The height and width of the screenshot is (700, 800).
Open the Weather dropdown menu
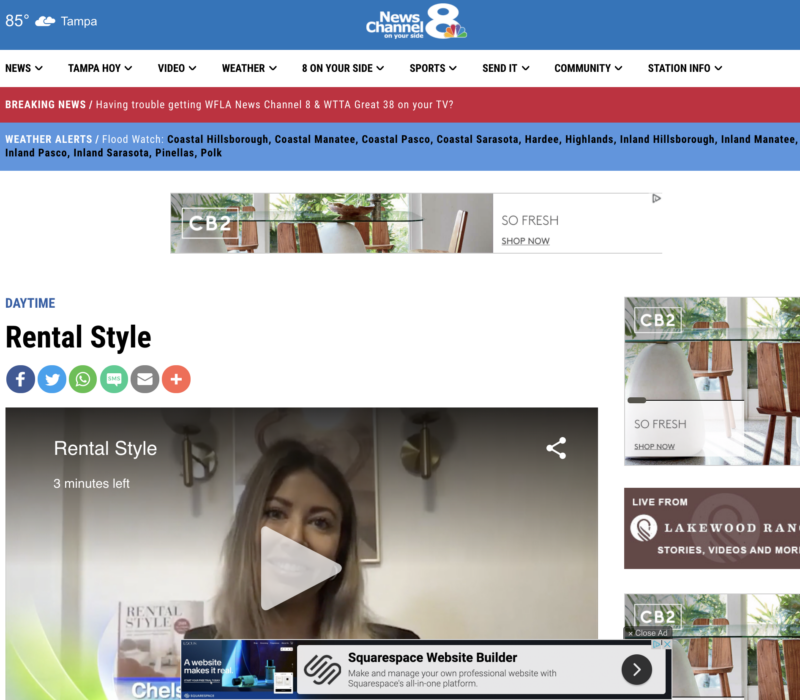[x=249, y=68]
